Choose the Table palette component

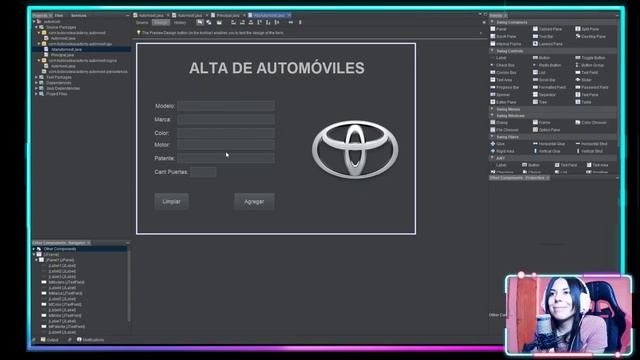click(583, 102)
